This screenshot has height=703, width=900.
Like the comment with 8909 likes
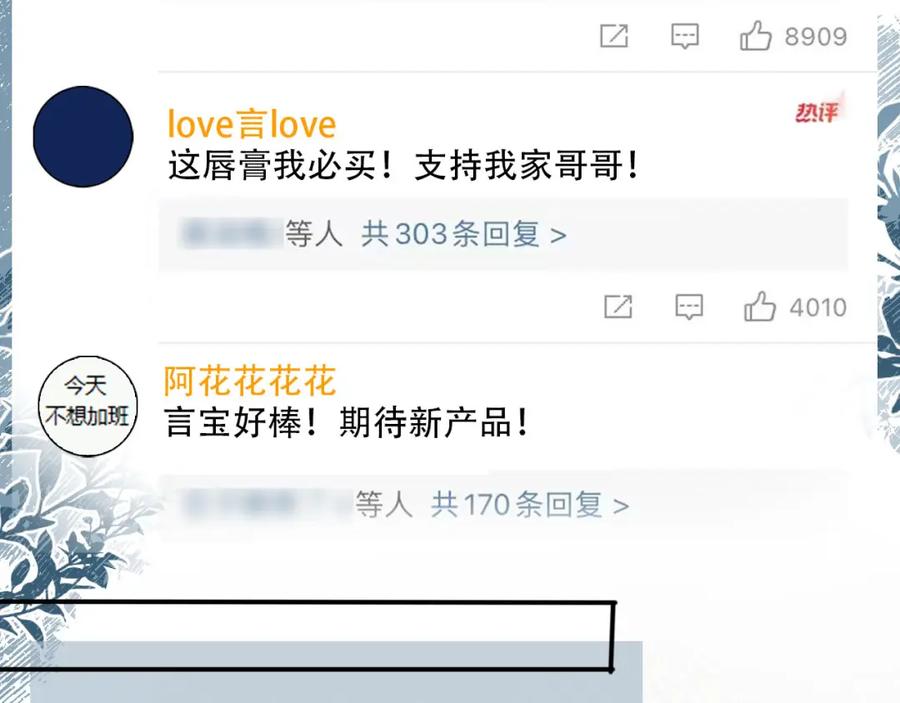pyautogui.click(x=755, y=36)
